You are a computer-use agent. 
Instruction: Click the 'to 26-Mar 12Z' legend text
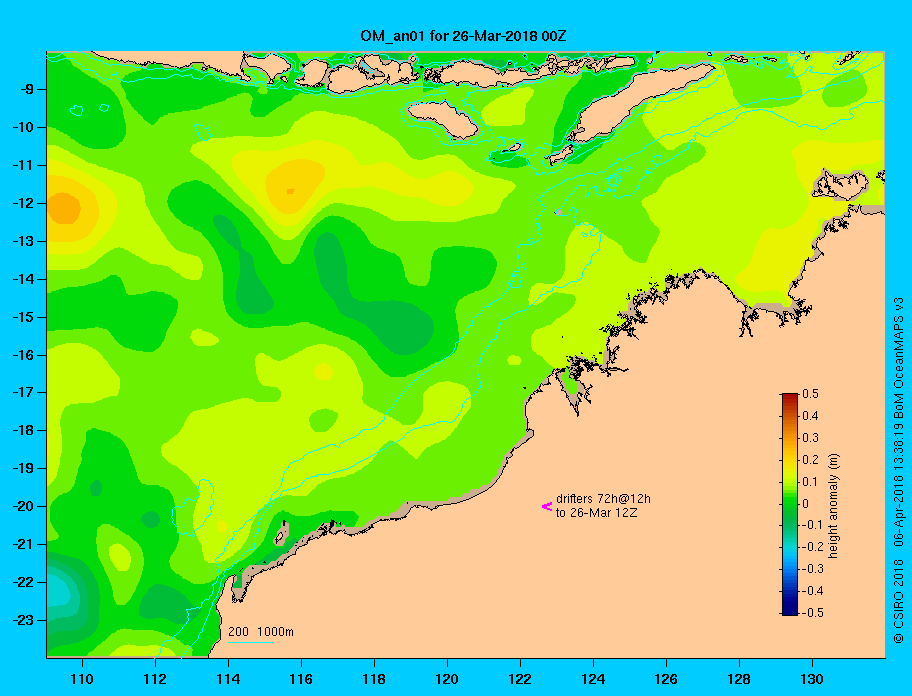[596, 513]
